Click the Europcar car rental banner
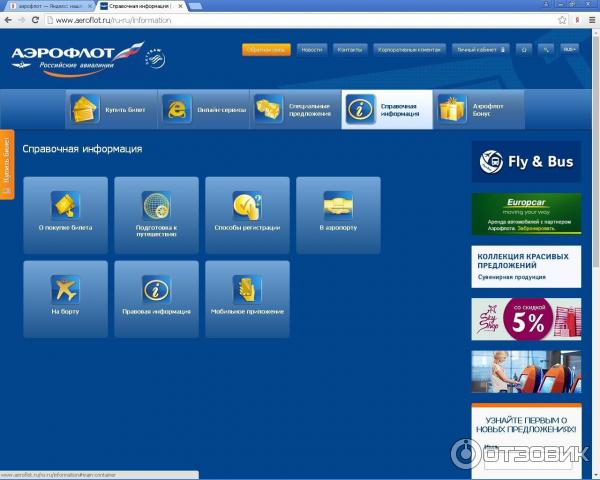The image size is (600, 480). click(526, 214)
